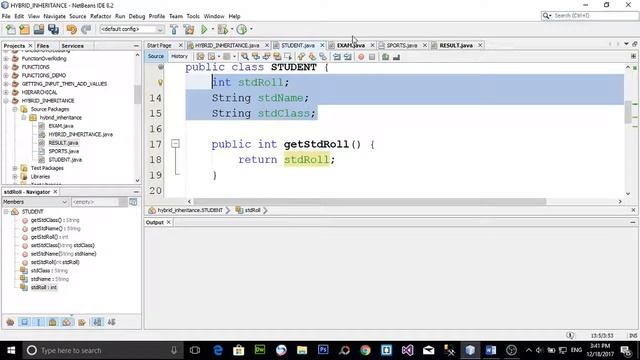Select Source view button
640x360 pixels.
point(156,56)
